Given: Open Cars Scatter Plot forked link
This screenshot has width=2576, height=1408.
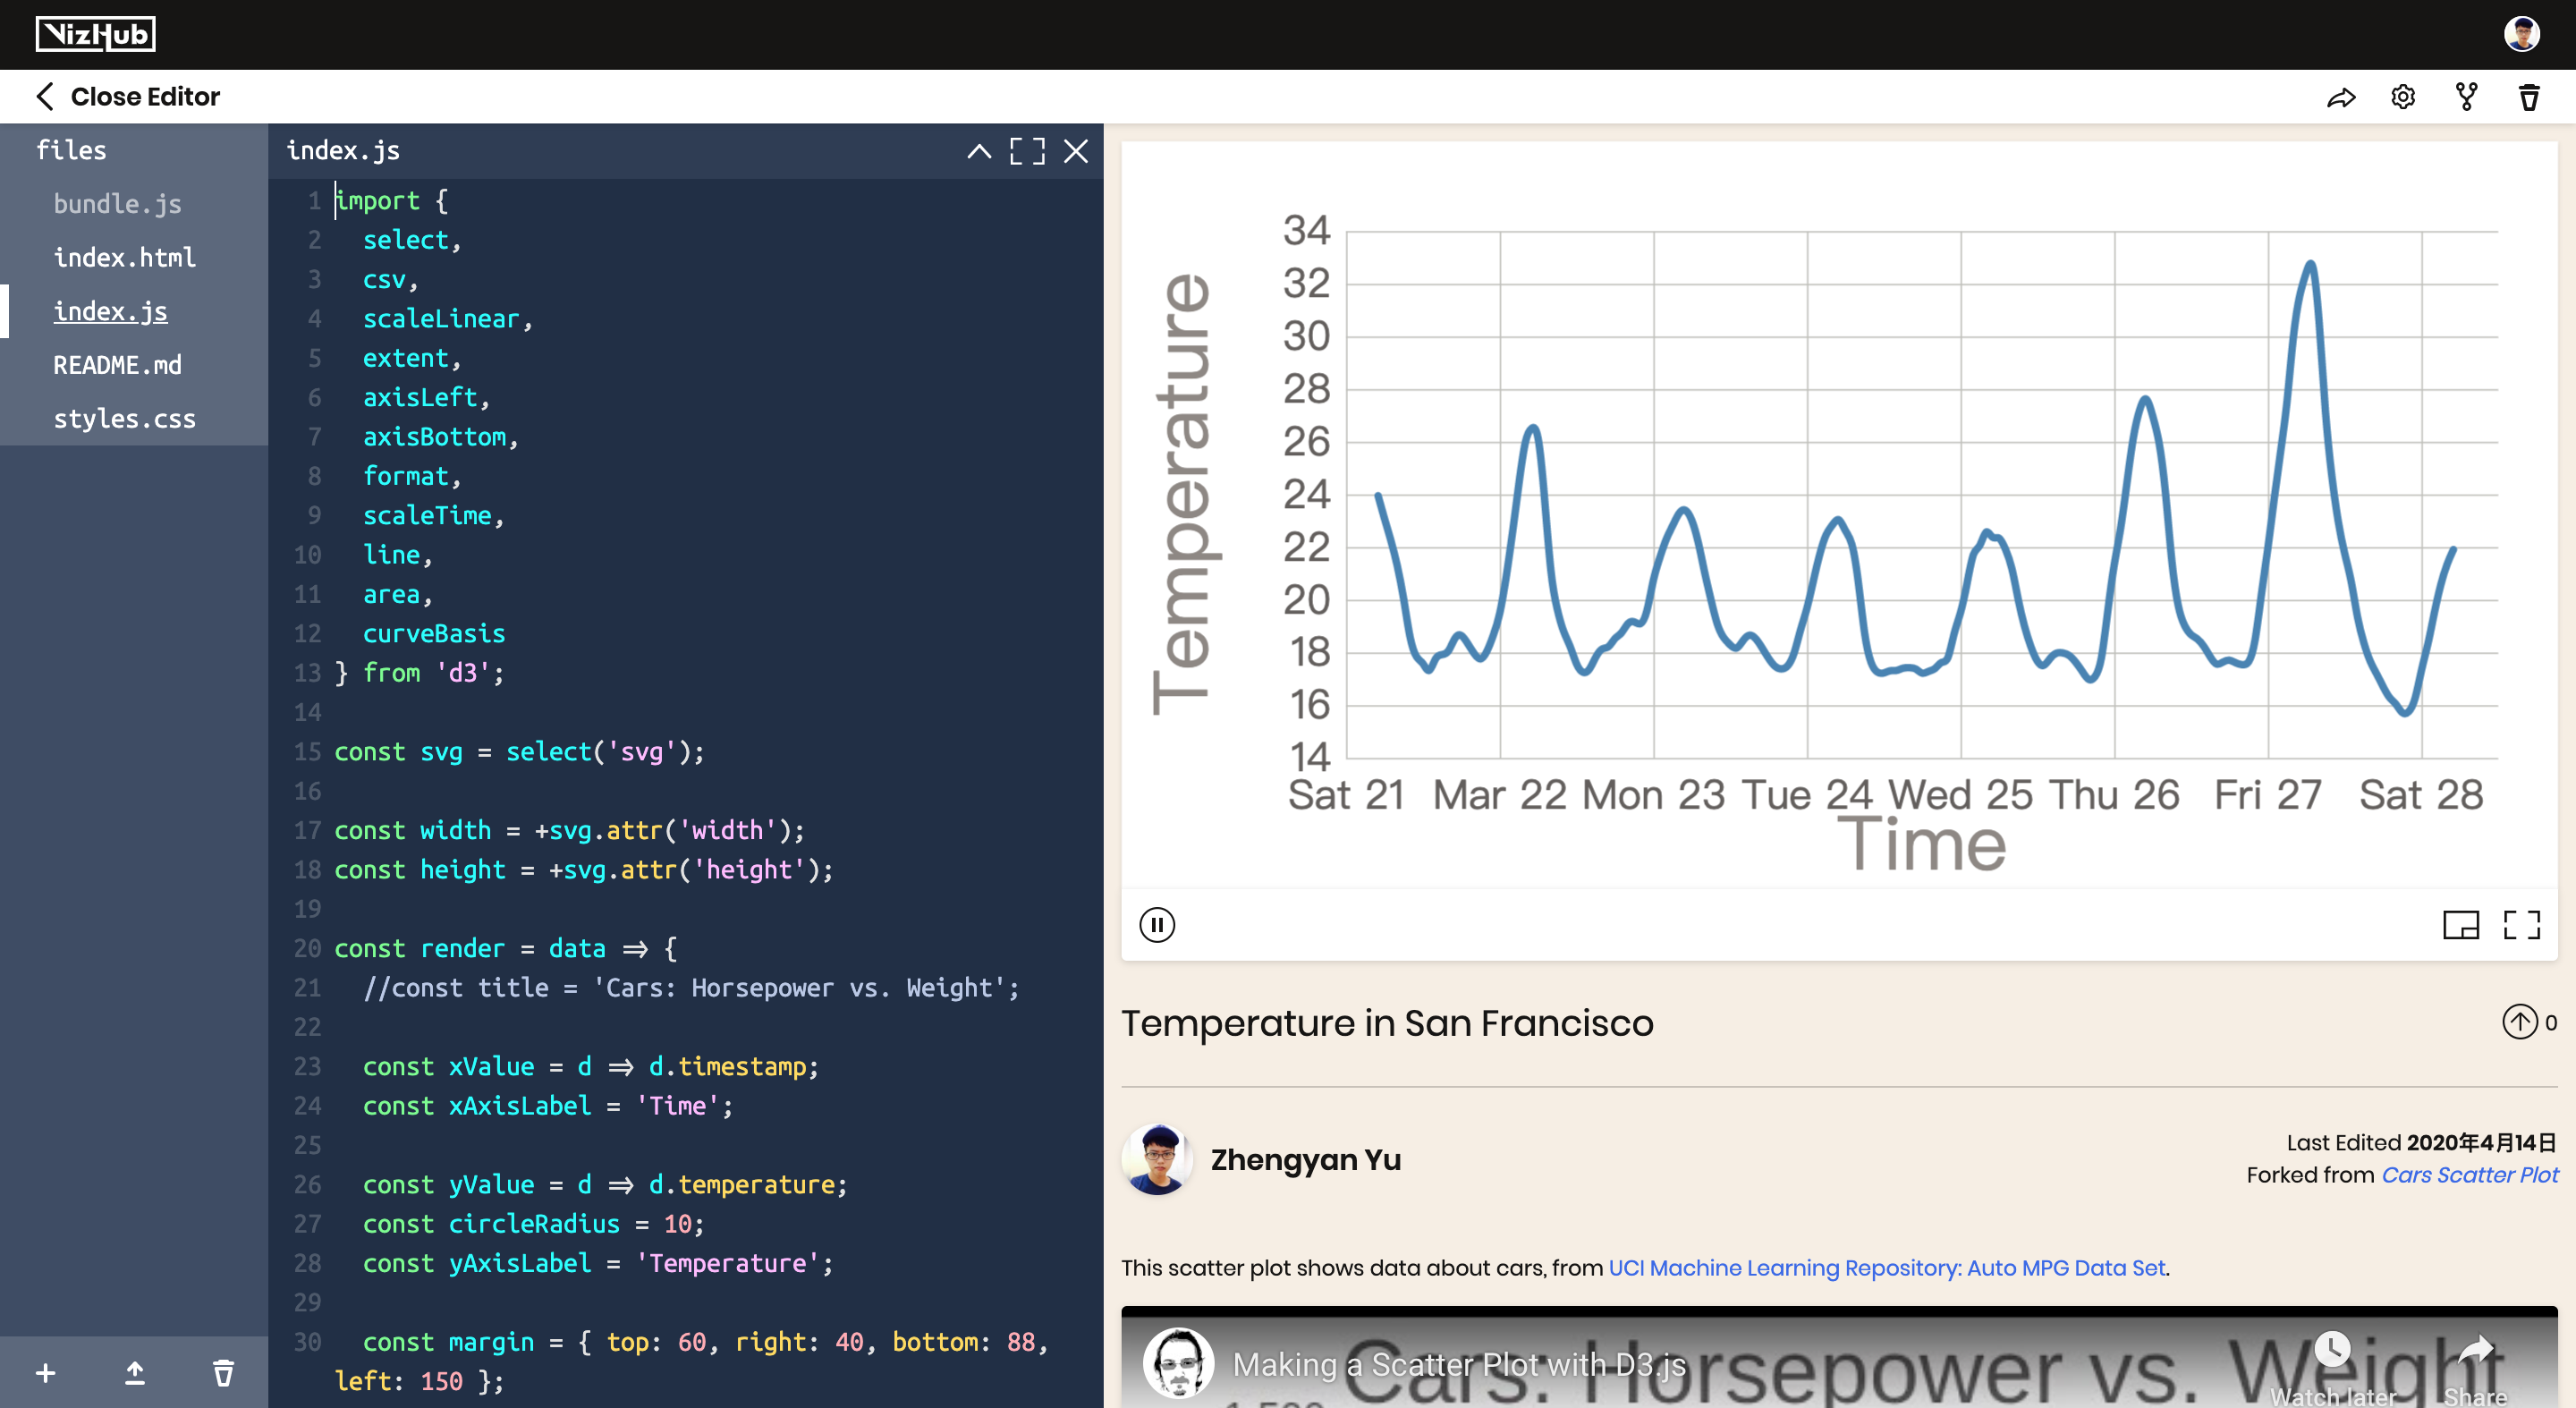Looking at the screenshot, I should pos(2469,1175).
